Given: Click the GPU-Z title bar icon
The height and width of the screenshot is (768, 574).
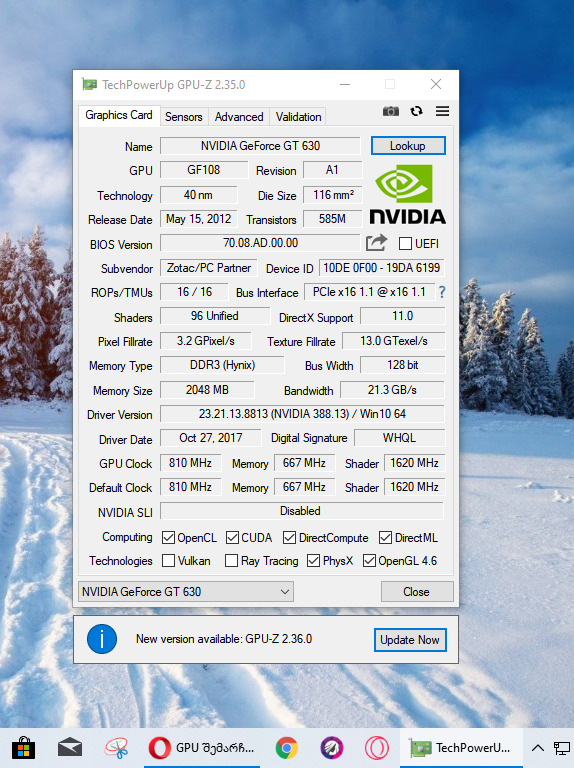Looking at the screenshot, I should pyautogui.click(x=89, y=84).
